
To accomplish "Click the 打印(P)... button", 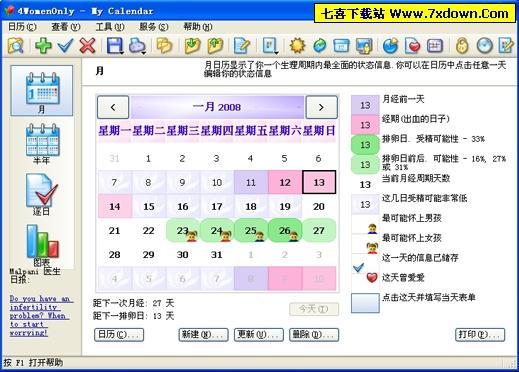I will pyautogui.click(x=480, y=335).
